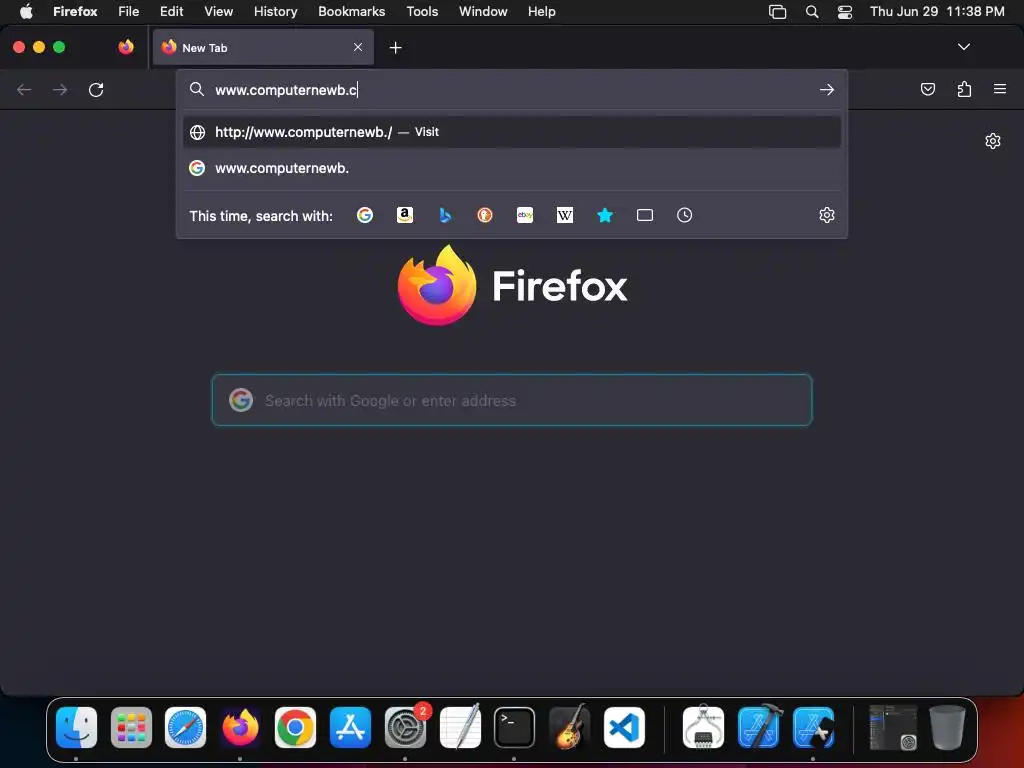The height and width of the screenshot is (768, 1024).
Task: Go back one page
Action: [24, 89]
